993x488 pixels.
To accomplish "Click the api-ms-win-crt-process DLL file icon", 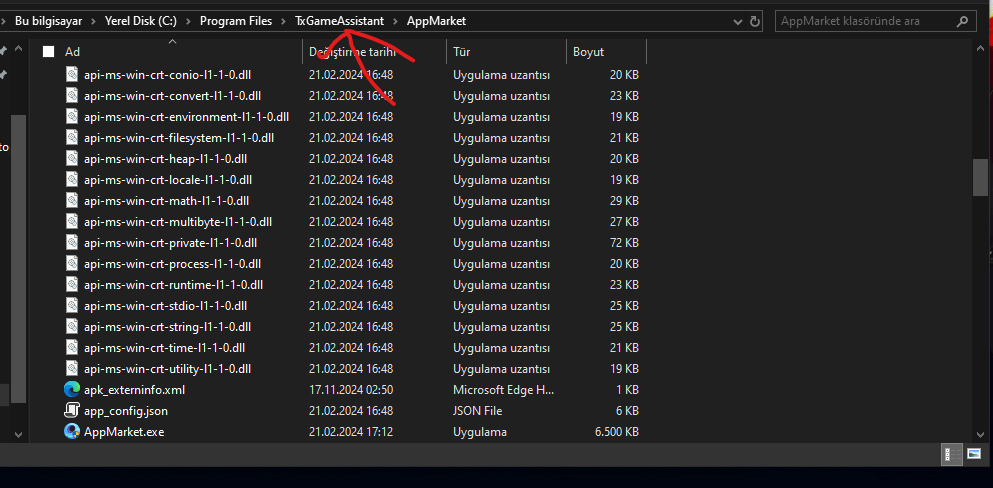I will pos(72,263).
